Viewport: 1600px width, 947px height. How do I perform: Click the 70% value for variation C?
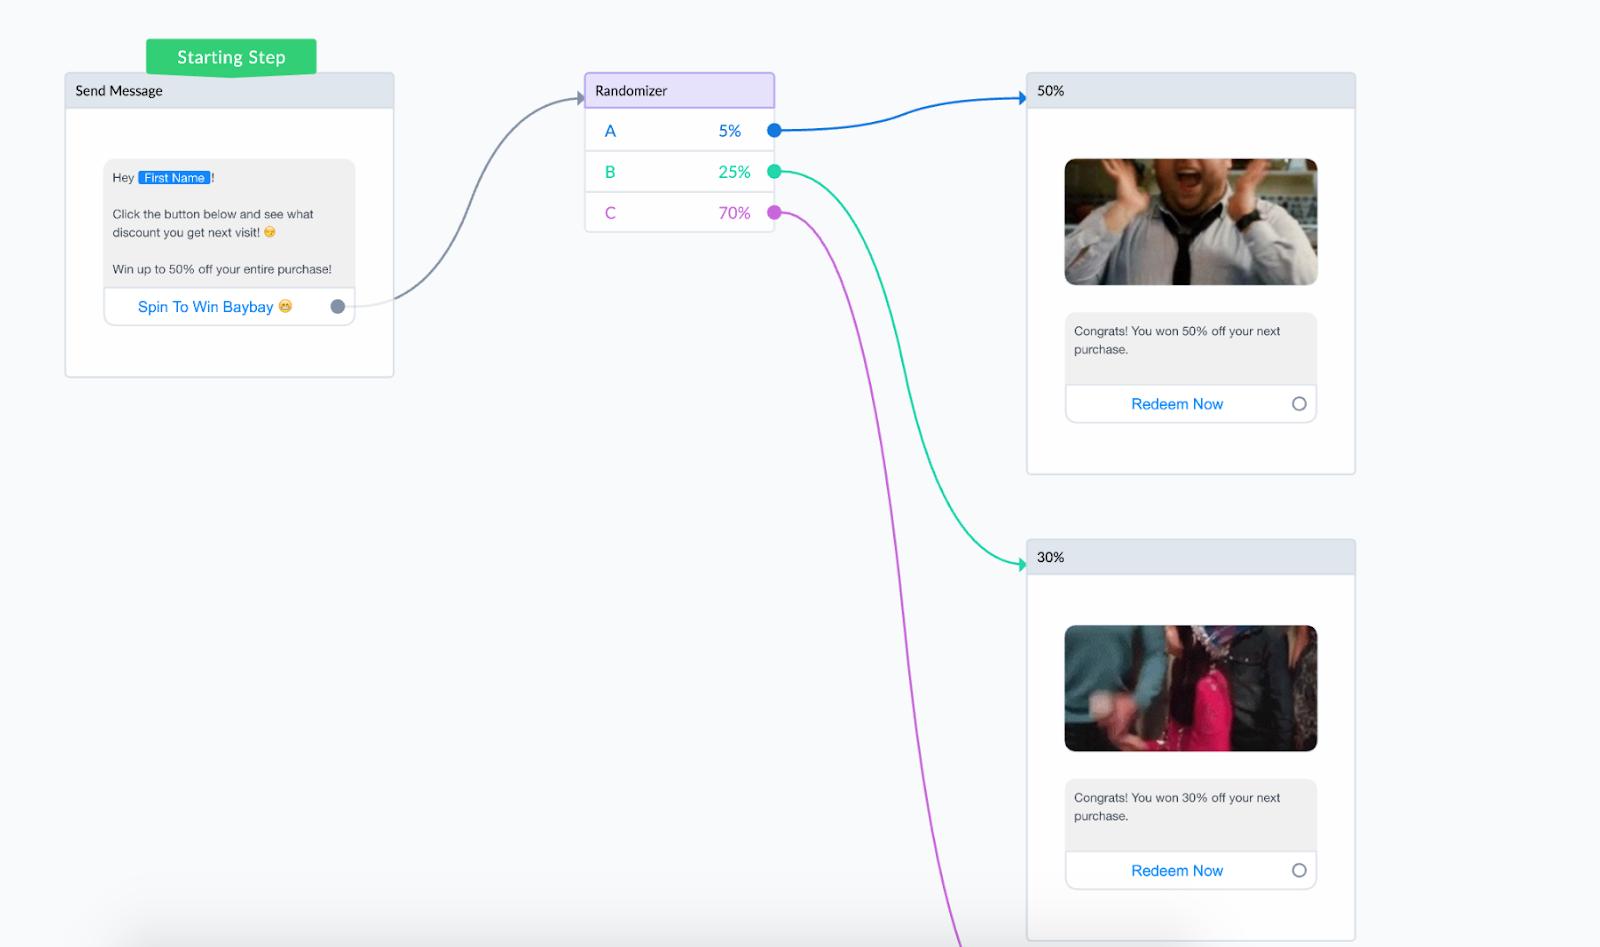point(734,213)
